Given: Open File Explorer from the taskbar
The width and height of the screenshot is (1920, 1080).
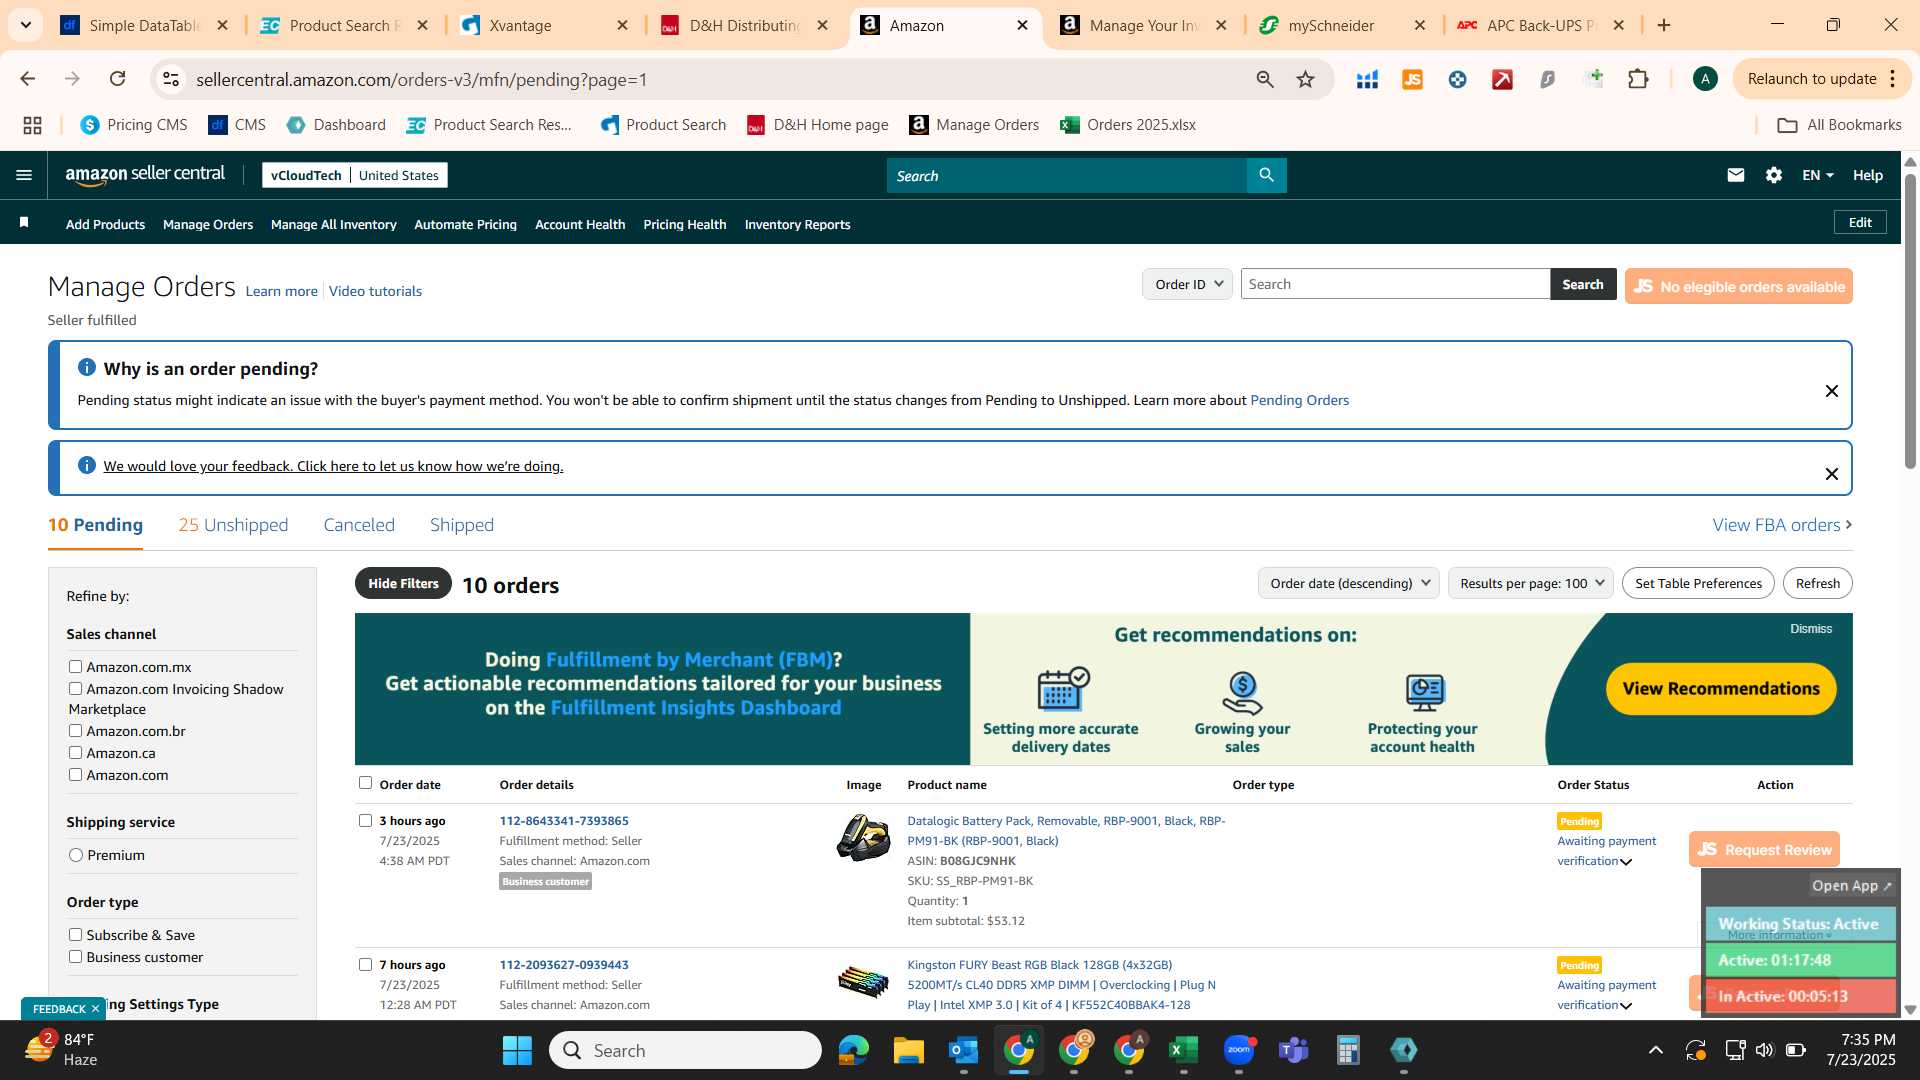Looking at the screenshot, I should (x=908, y=1050).
